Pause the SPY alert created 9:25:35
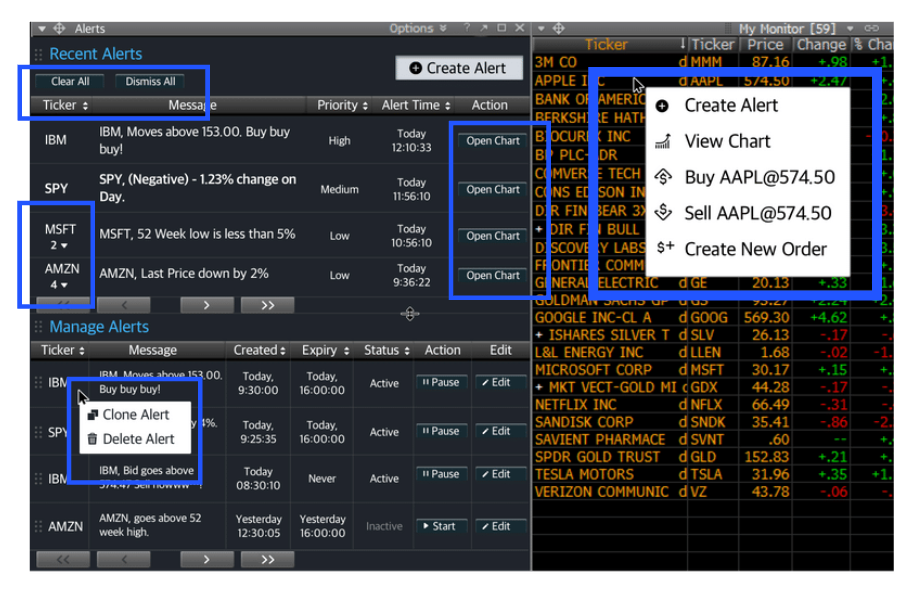This screenshot has width=910, height=596. coord(442,431)
